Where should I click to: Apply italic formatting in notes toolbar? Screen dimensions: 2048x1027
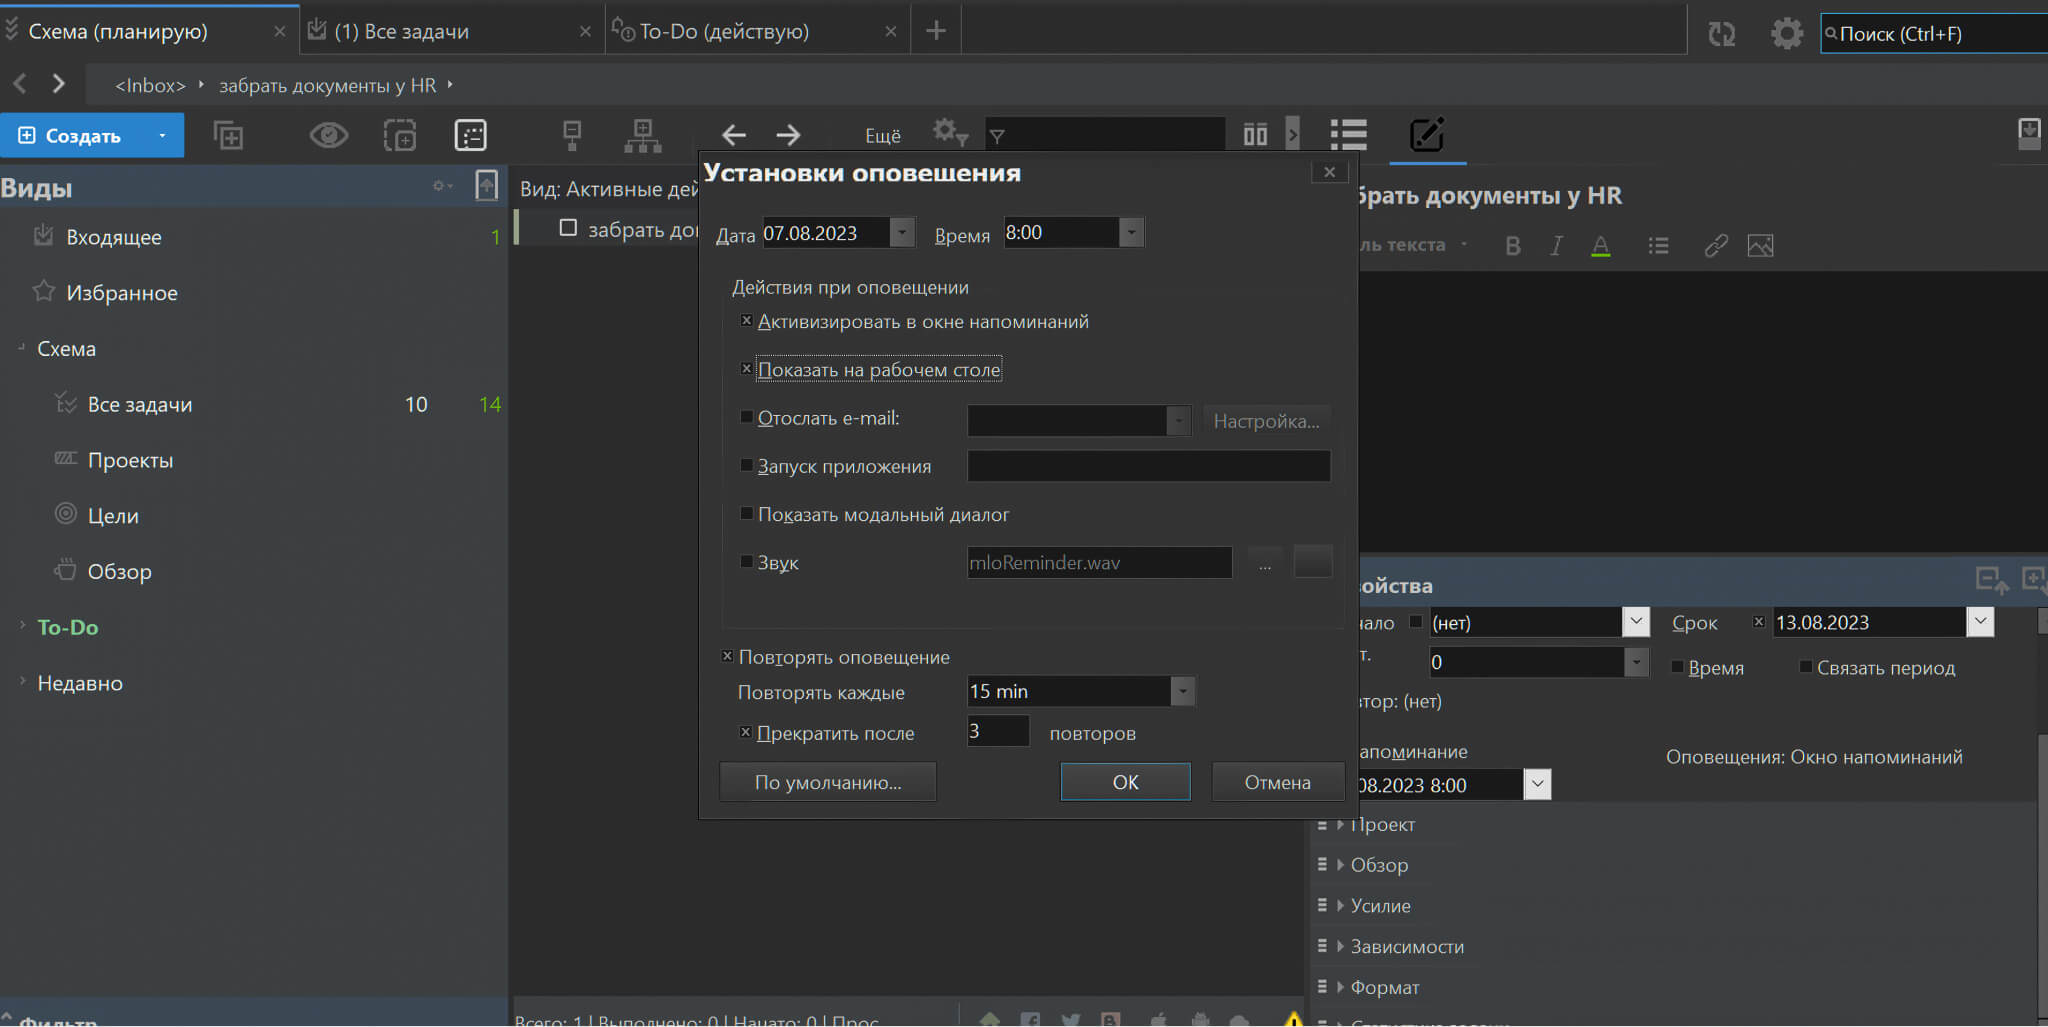pos(1556,246)
